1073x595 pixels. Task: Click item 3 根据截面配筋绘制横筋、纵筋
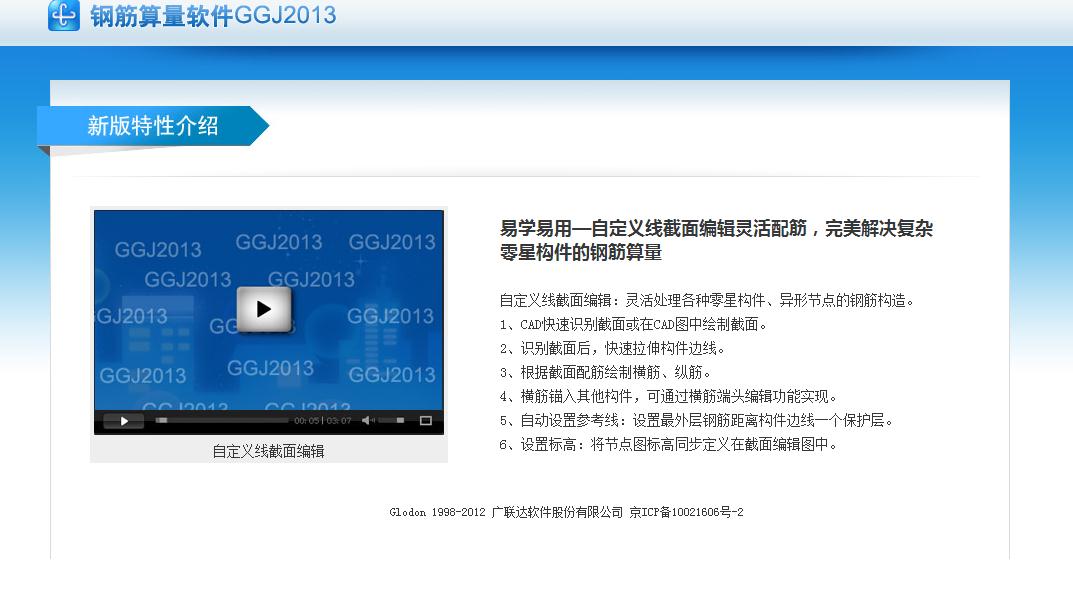(x=605, y=372)
